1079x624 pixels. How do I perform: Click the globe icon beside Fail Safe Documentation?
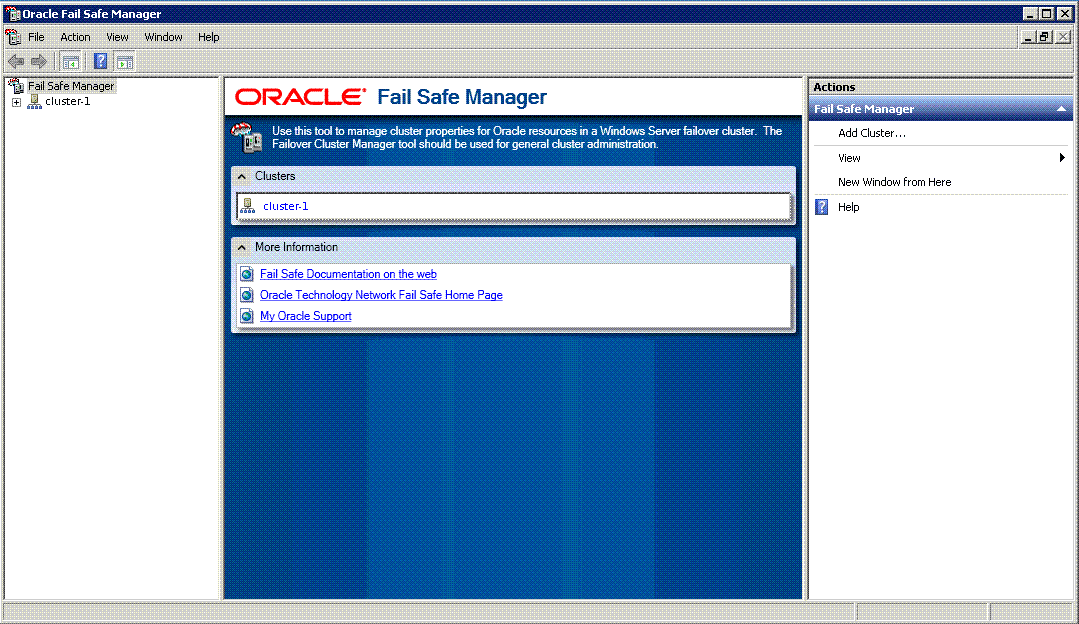click(247, 274)
